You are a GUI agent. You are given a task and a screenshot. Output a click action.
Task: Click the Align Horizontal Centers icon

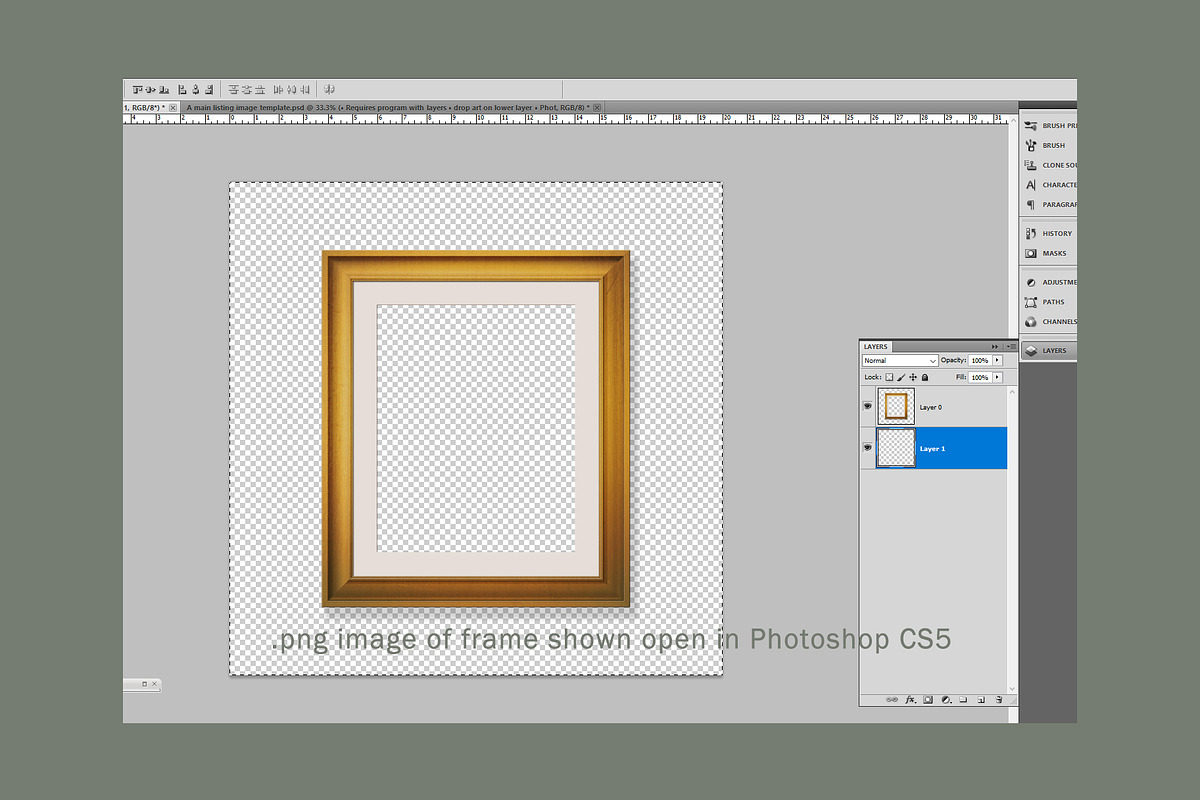tap(196, 89)
